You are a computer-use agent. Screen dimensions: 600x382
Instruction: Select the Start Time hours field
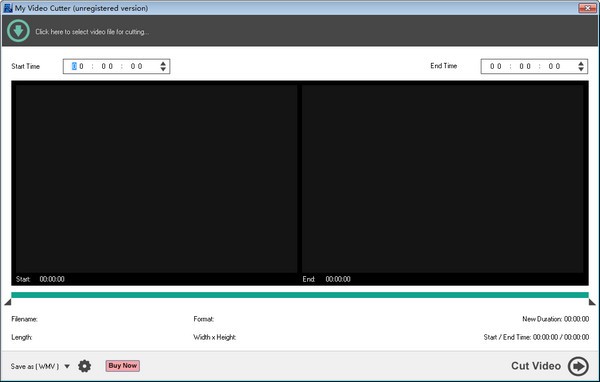coord(78,66)
